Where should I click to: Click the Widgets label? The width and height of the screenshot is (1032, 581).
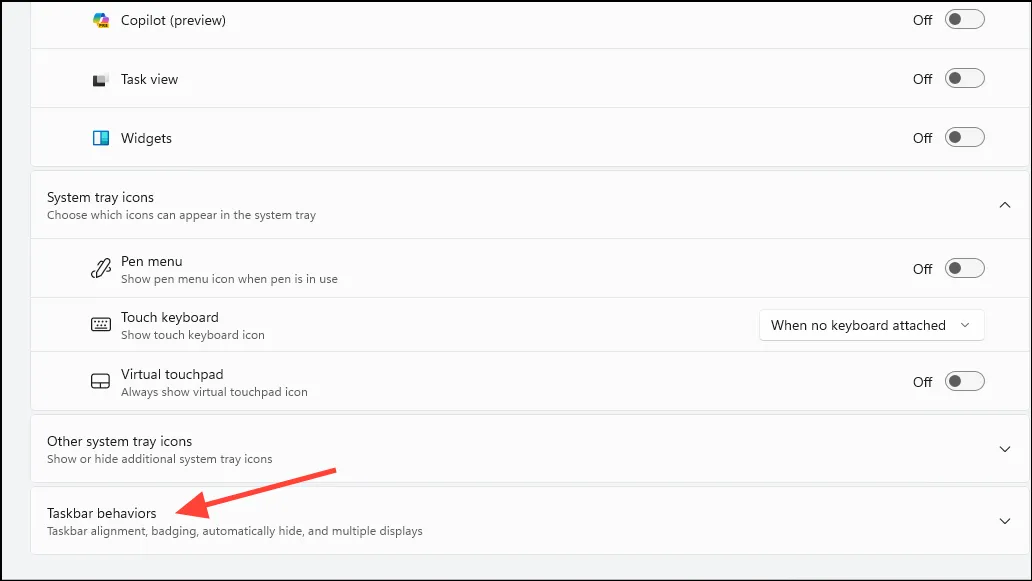pyautogui.click(x=146, y=138)
